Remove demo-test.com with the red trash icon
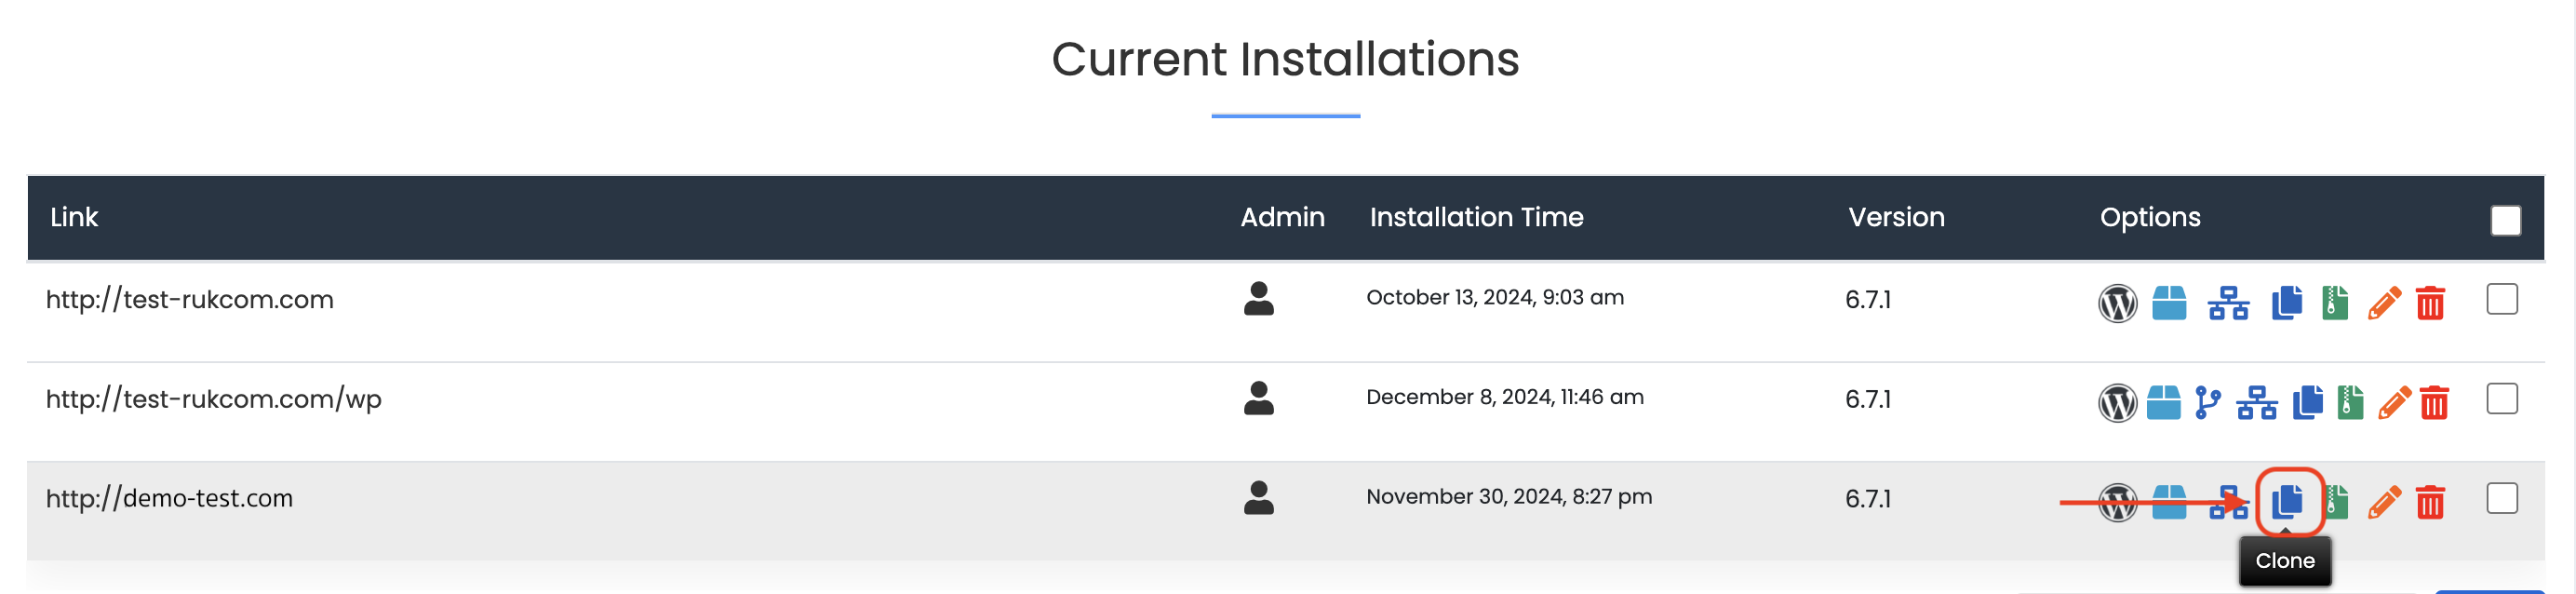Screen dimensions: 2576x594 (x=2430, y=502)
